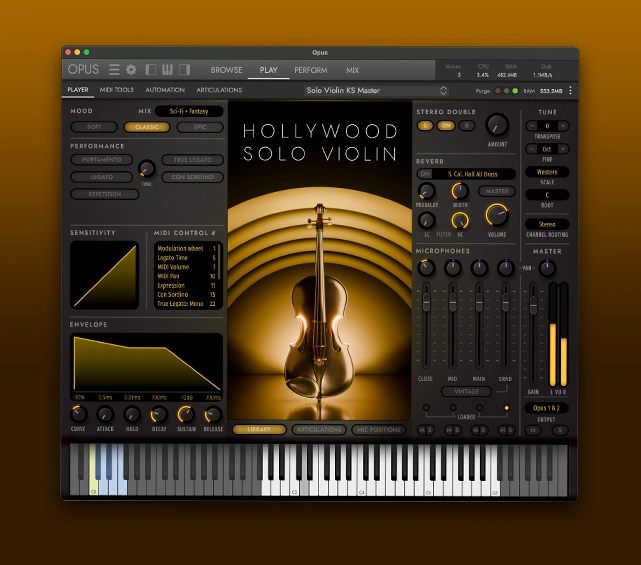Click the Reverb Predelay knob
641x565 pixels.
(x=426, y=191)
